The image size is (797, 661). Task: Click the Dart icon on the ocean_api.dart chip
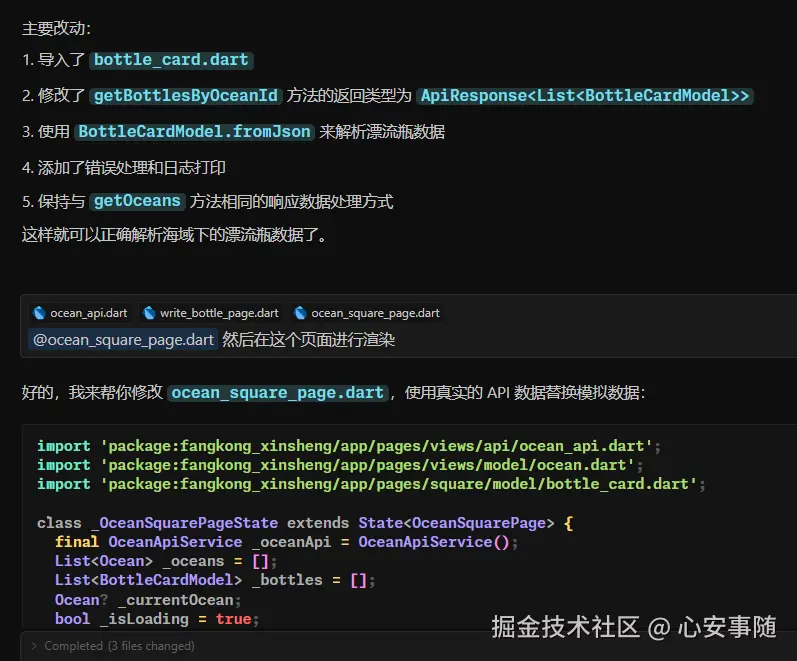tap(40, 313)
